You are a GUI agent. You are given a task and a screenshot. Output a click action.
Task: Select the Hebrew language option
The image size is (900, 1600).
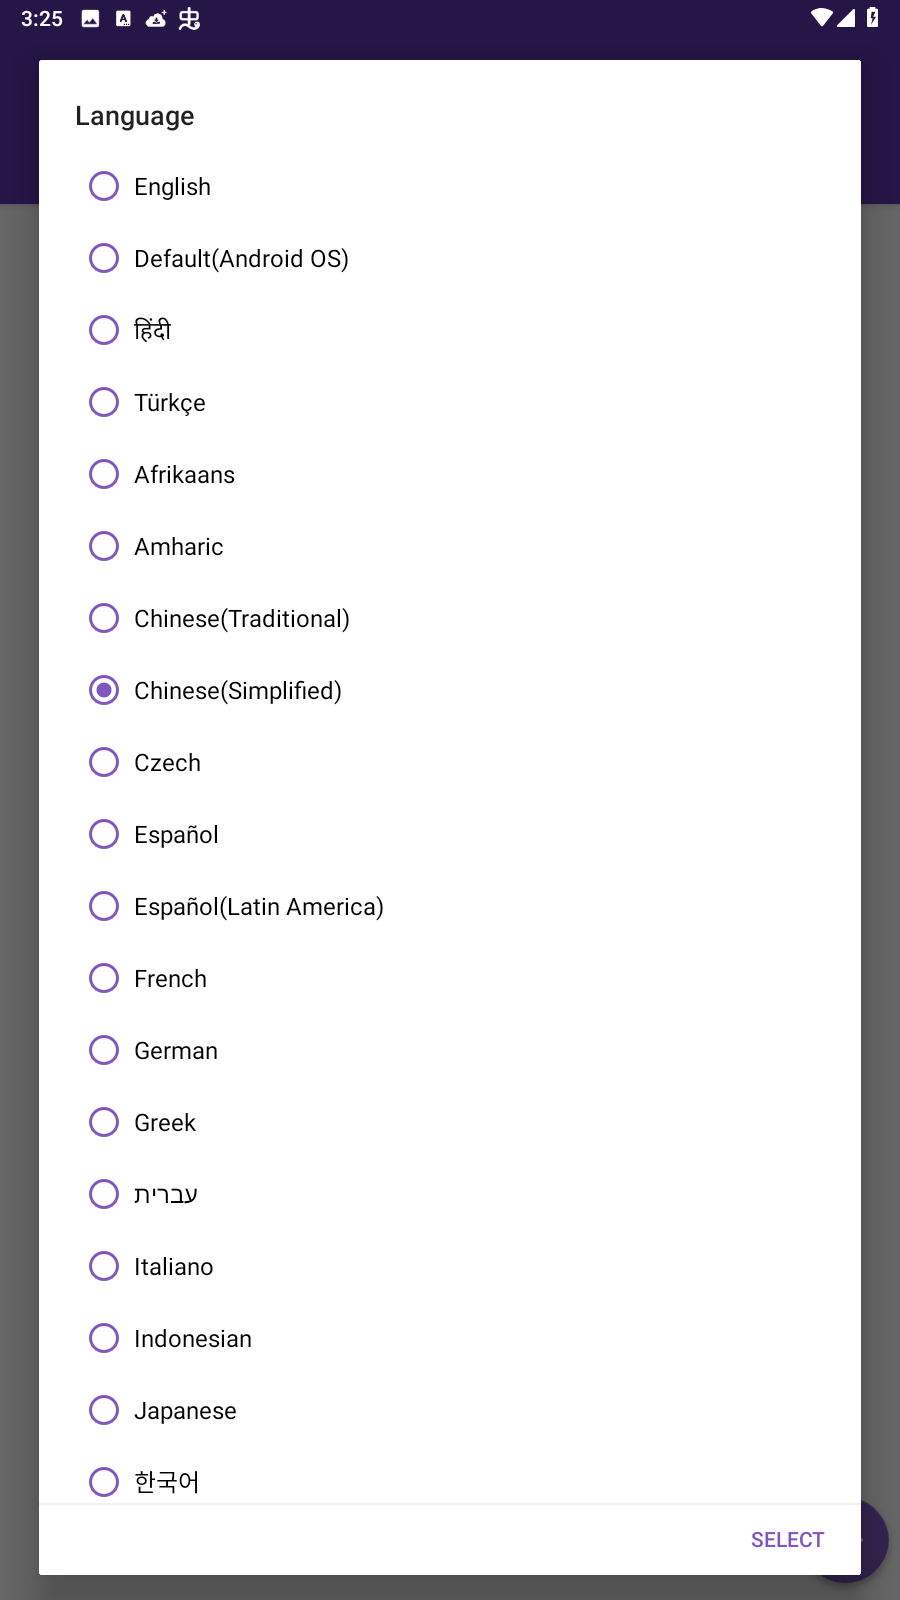click(x=450, y=1195)
